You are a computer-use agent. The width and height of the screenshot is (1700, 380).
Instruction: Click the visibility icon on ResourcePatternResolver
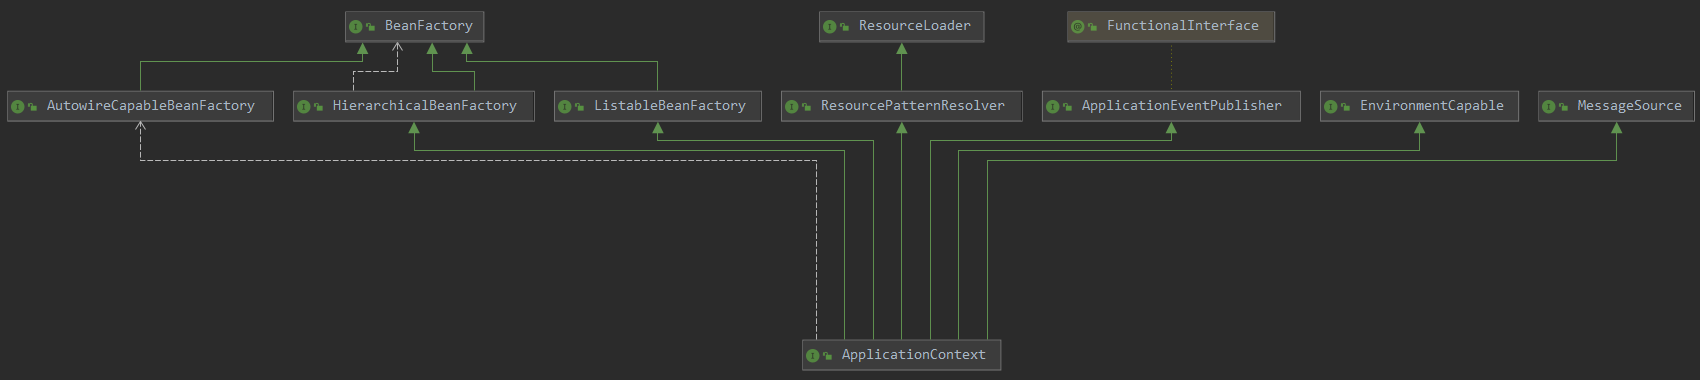coord(806,107)
